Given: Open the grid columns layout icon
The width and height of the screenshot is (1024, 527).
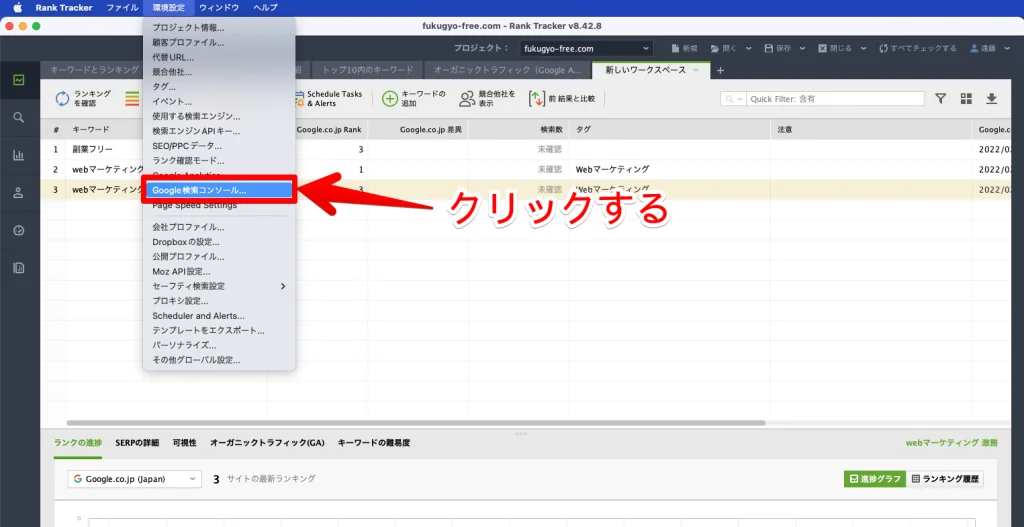Looking at the screenshot, I should pyautogui.click(x=967, y=99).
